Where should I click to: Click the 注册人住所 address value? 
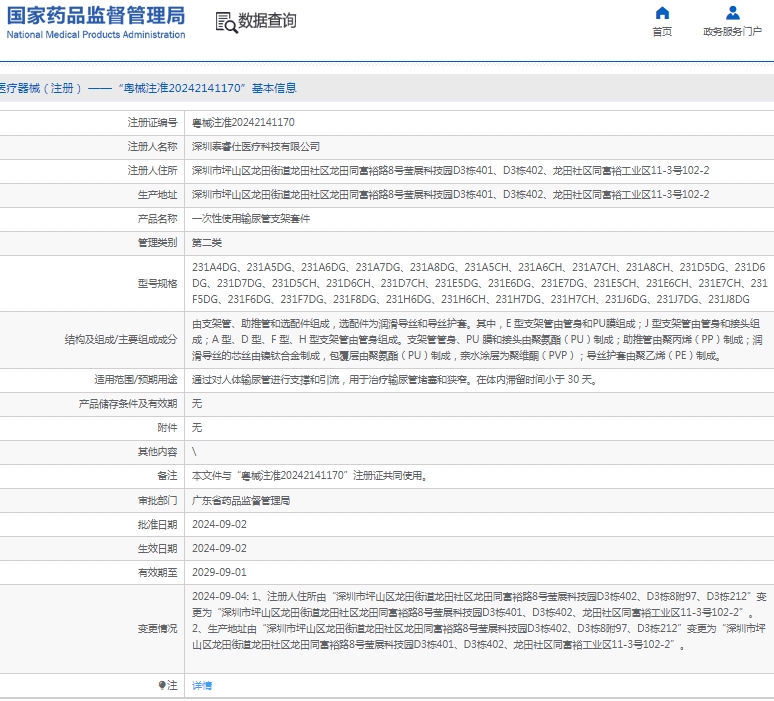pyautogui.click(x=451, y=171)
